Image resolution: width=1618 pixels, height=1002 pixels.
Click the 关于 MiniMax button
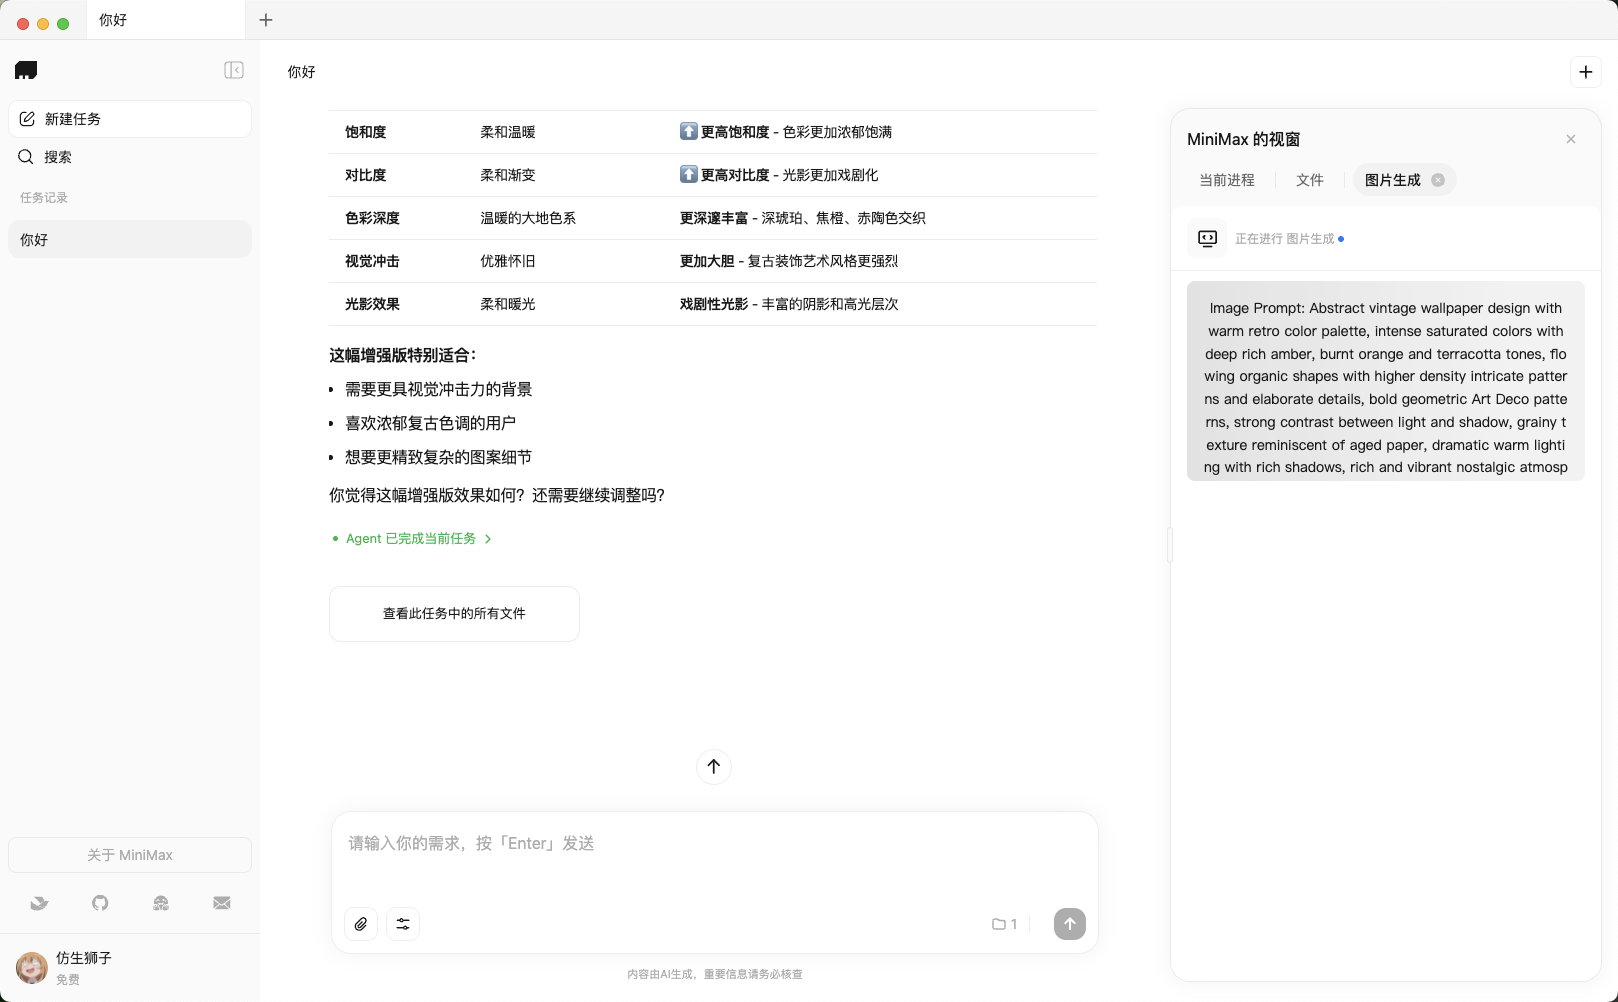click(130, 855)
